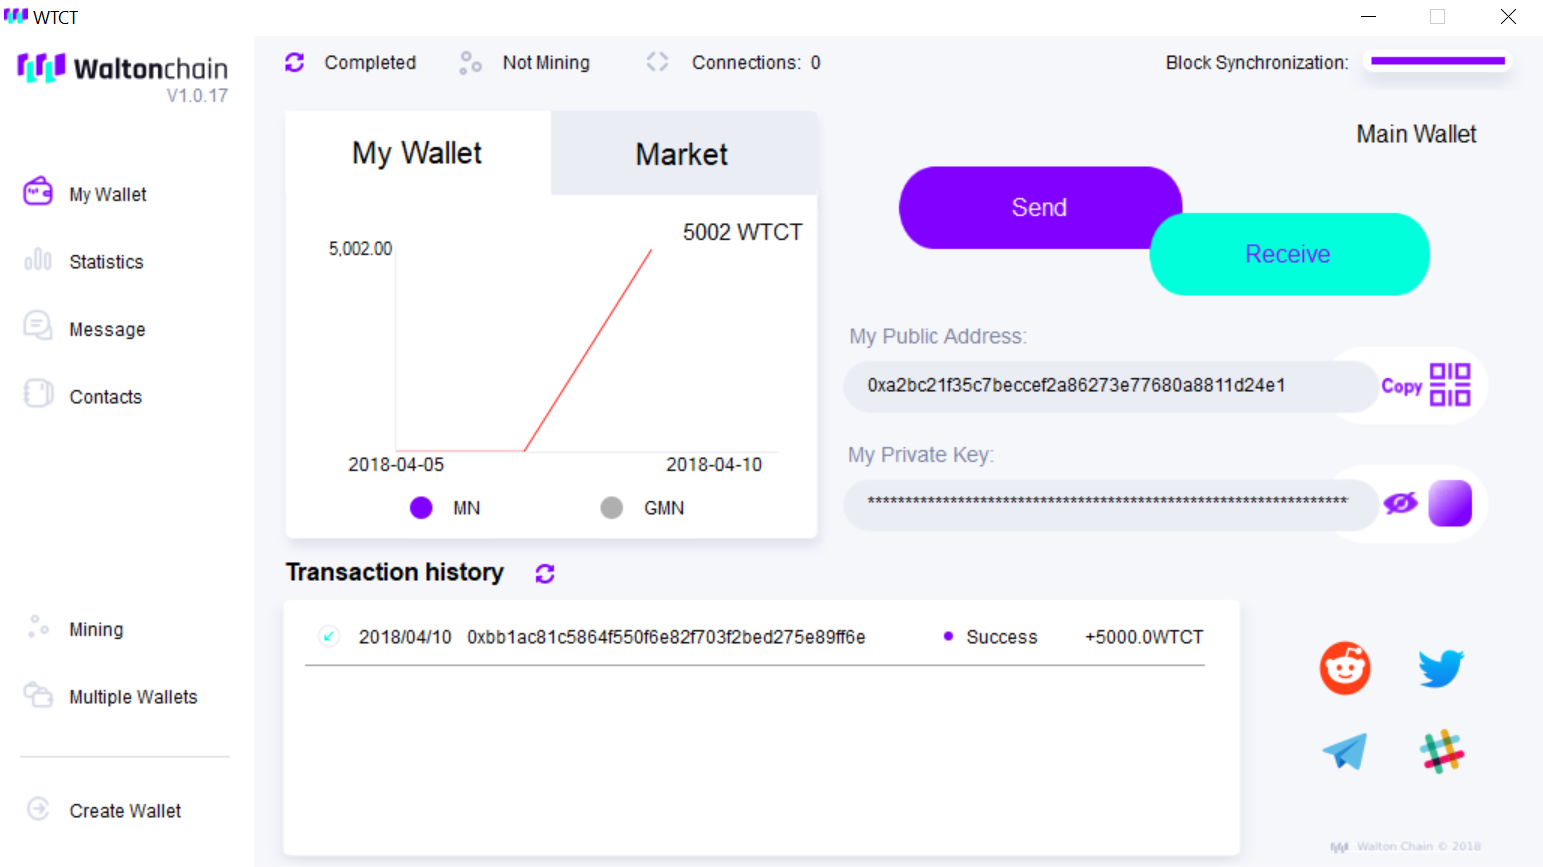Click the Connections status icon
Image resolution: width=1543 pixels, height=867 pixels.
(657, 62)
